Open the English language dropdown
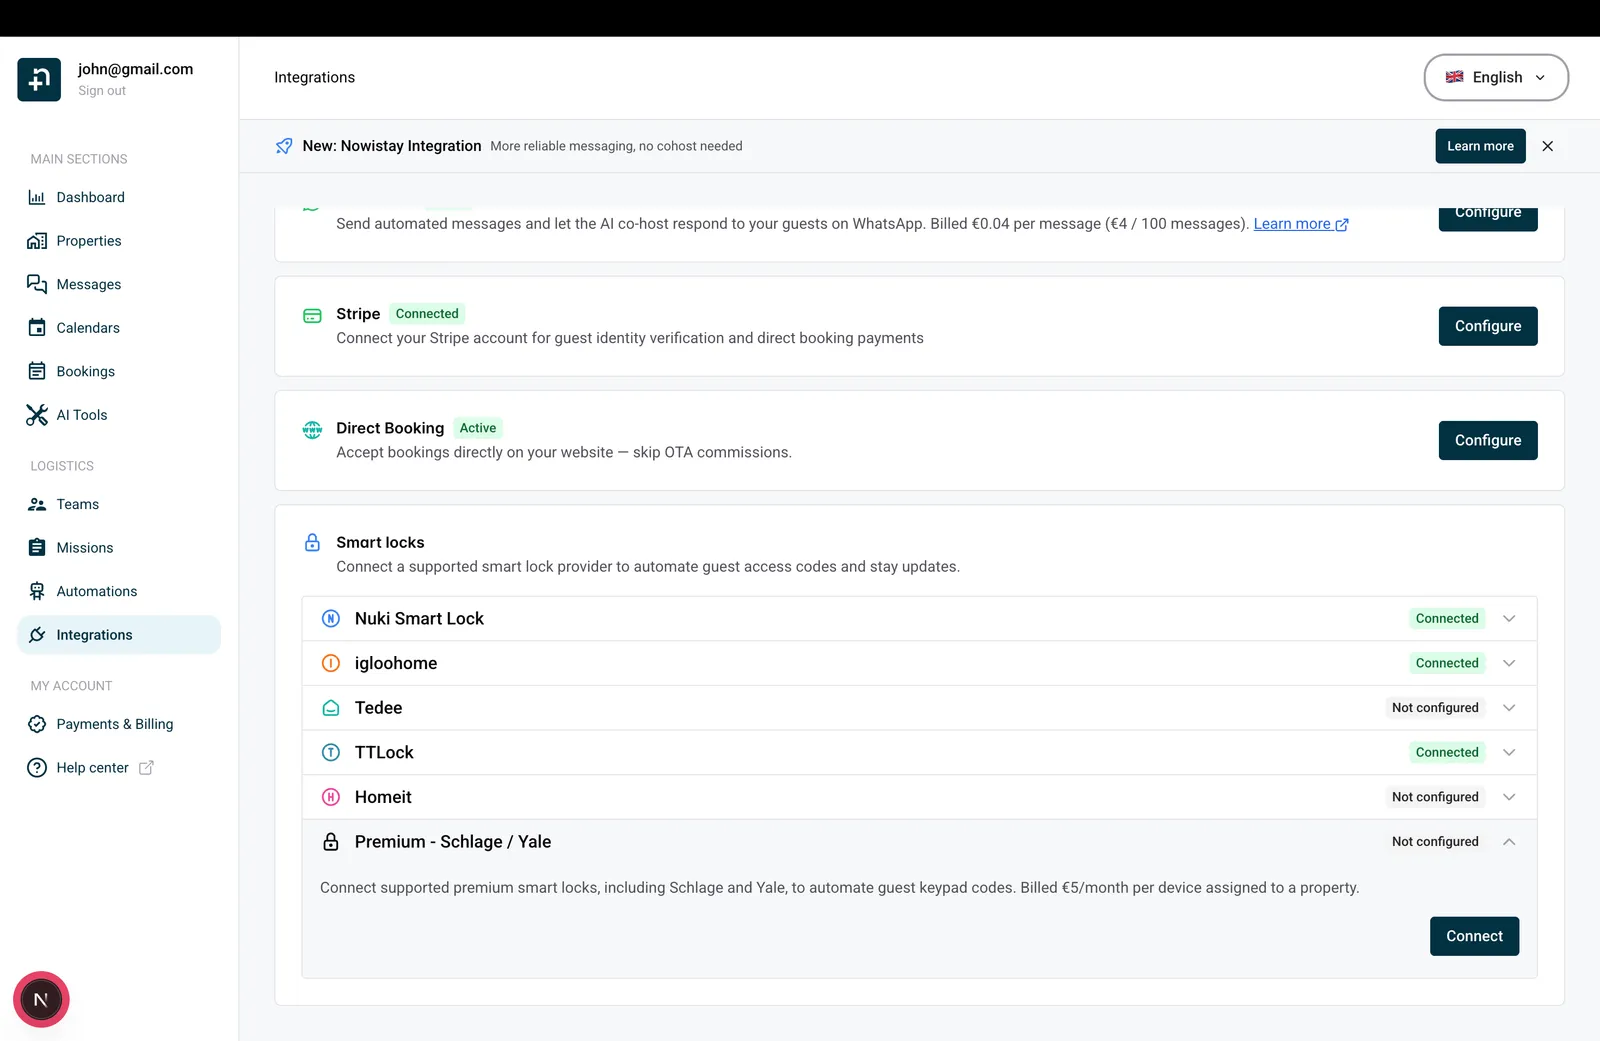 tap(1496, 78)
